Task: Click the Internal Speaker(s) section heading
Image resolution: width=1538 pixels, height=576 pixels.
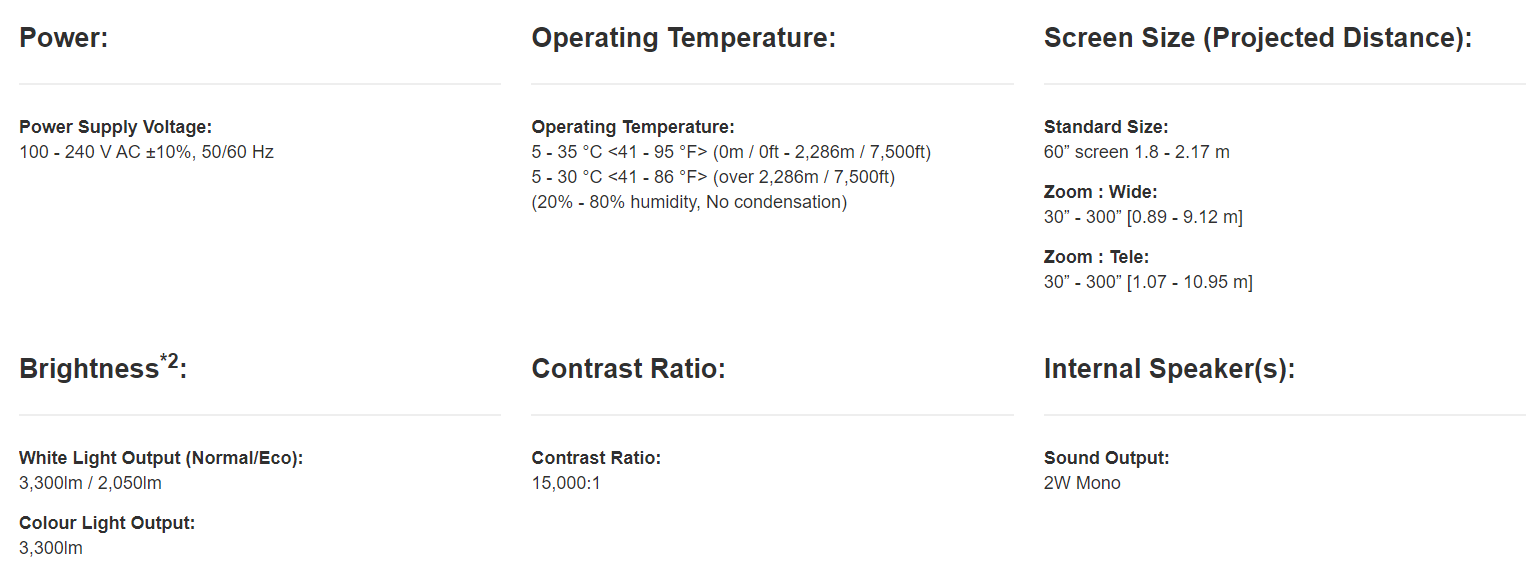Action: [1169, 369]
